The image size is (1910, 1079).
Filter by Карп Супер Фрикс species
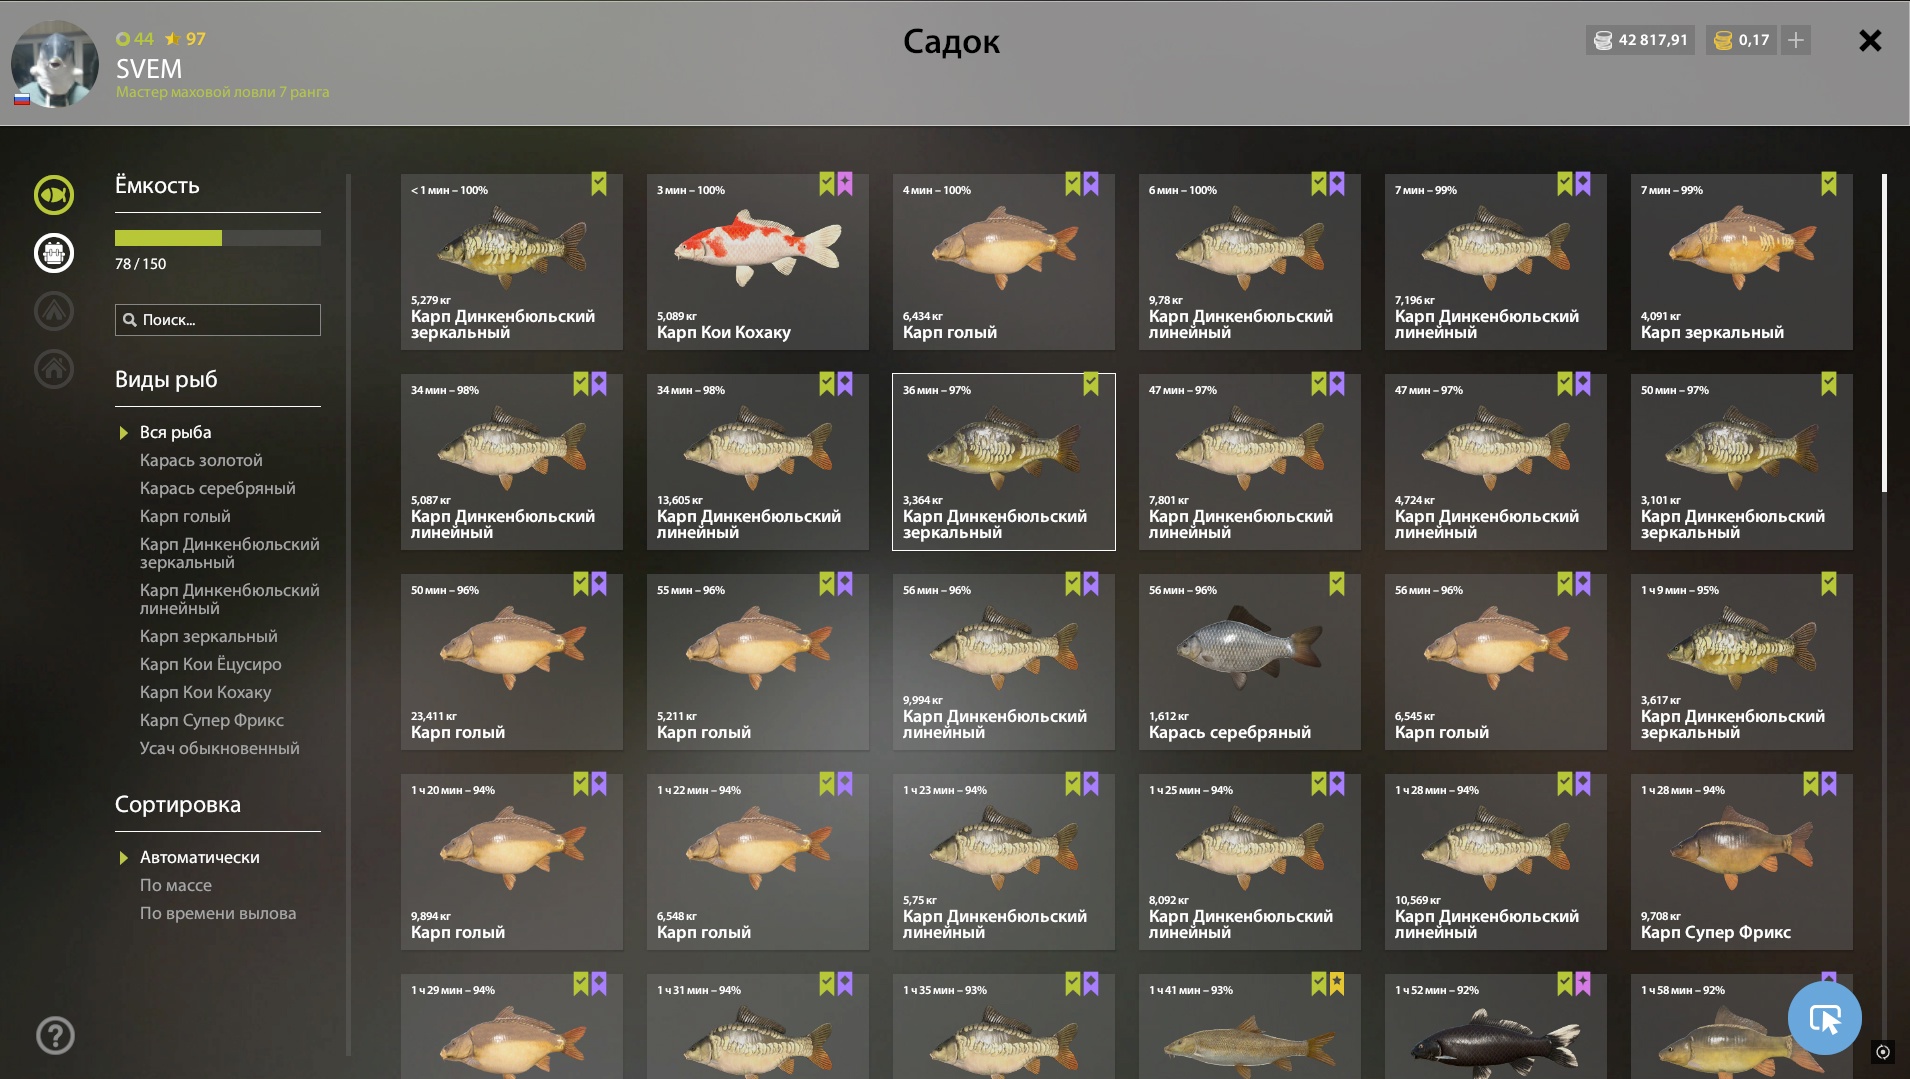[212, 720]
